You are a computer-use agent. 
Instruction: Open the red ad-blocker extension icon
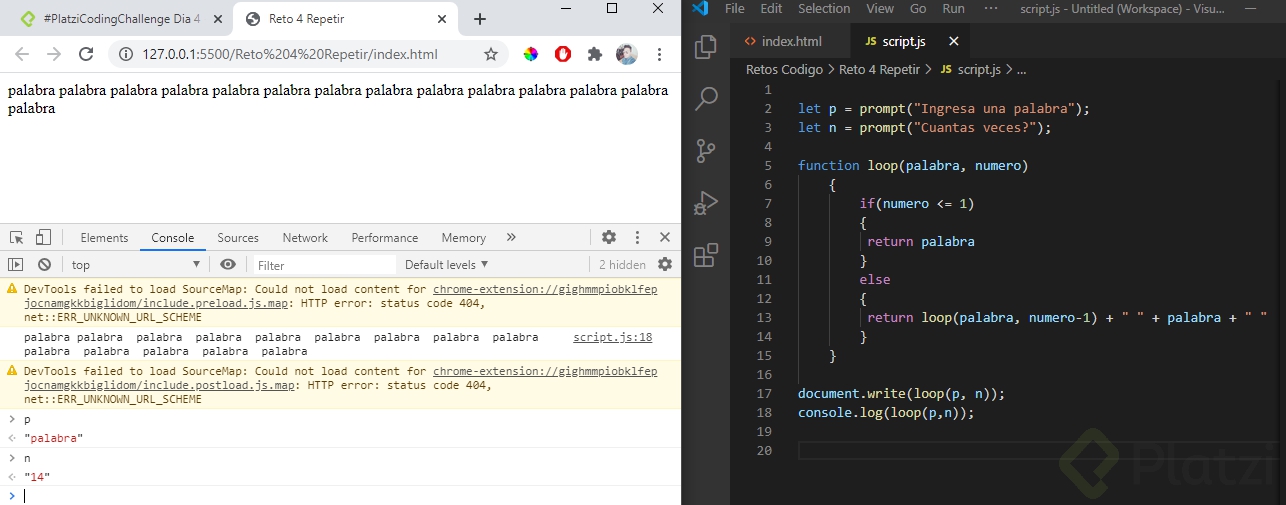[x=563, y=54]
